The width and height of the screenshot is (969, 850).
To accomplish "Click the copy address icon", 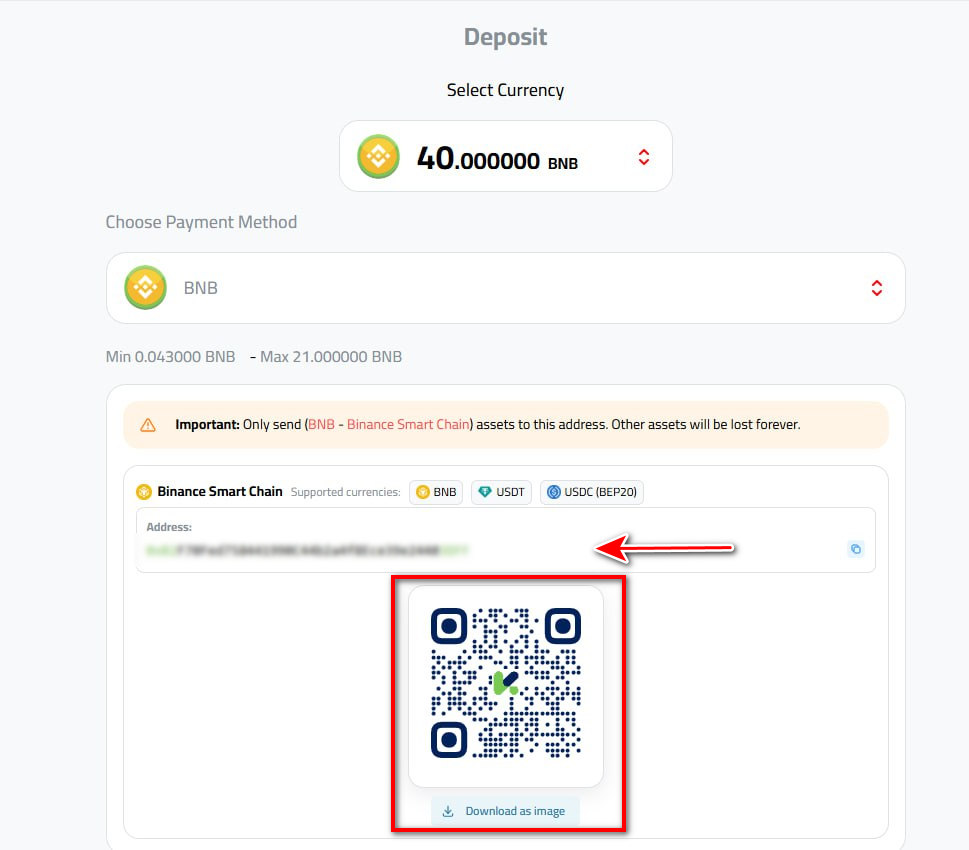I will [855, 548].
